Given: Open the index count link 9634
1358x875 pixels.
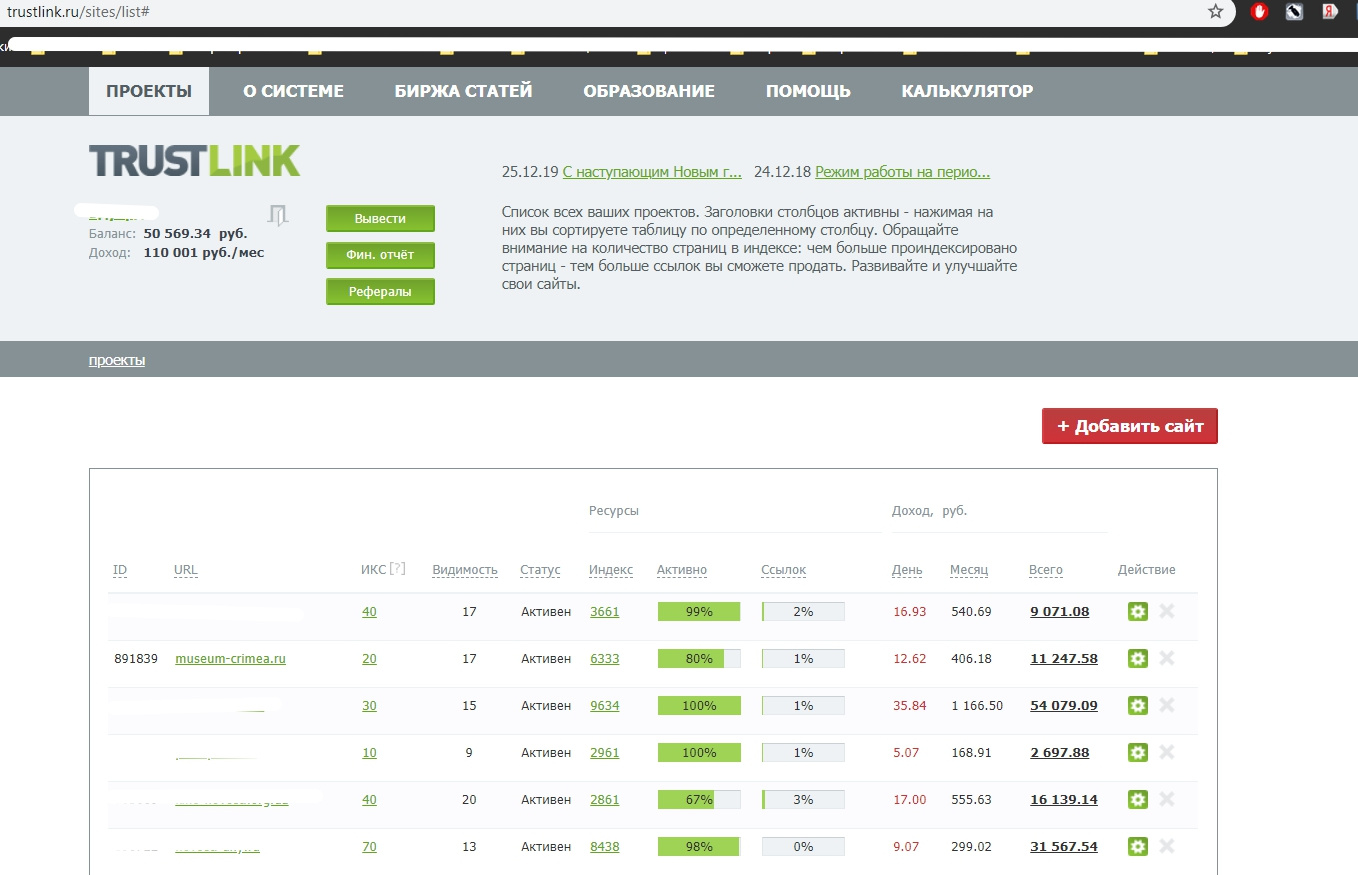Looking at the screenshot, I should 605,705.
